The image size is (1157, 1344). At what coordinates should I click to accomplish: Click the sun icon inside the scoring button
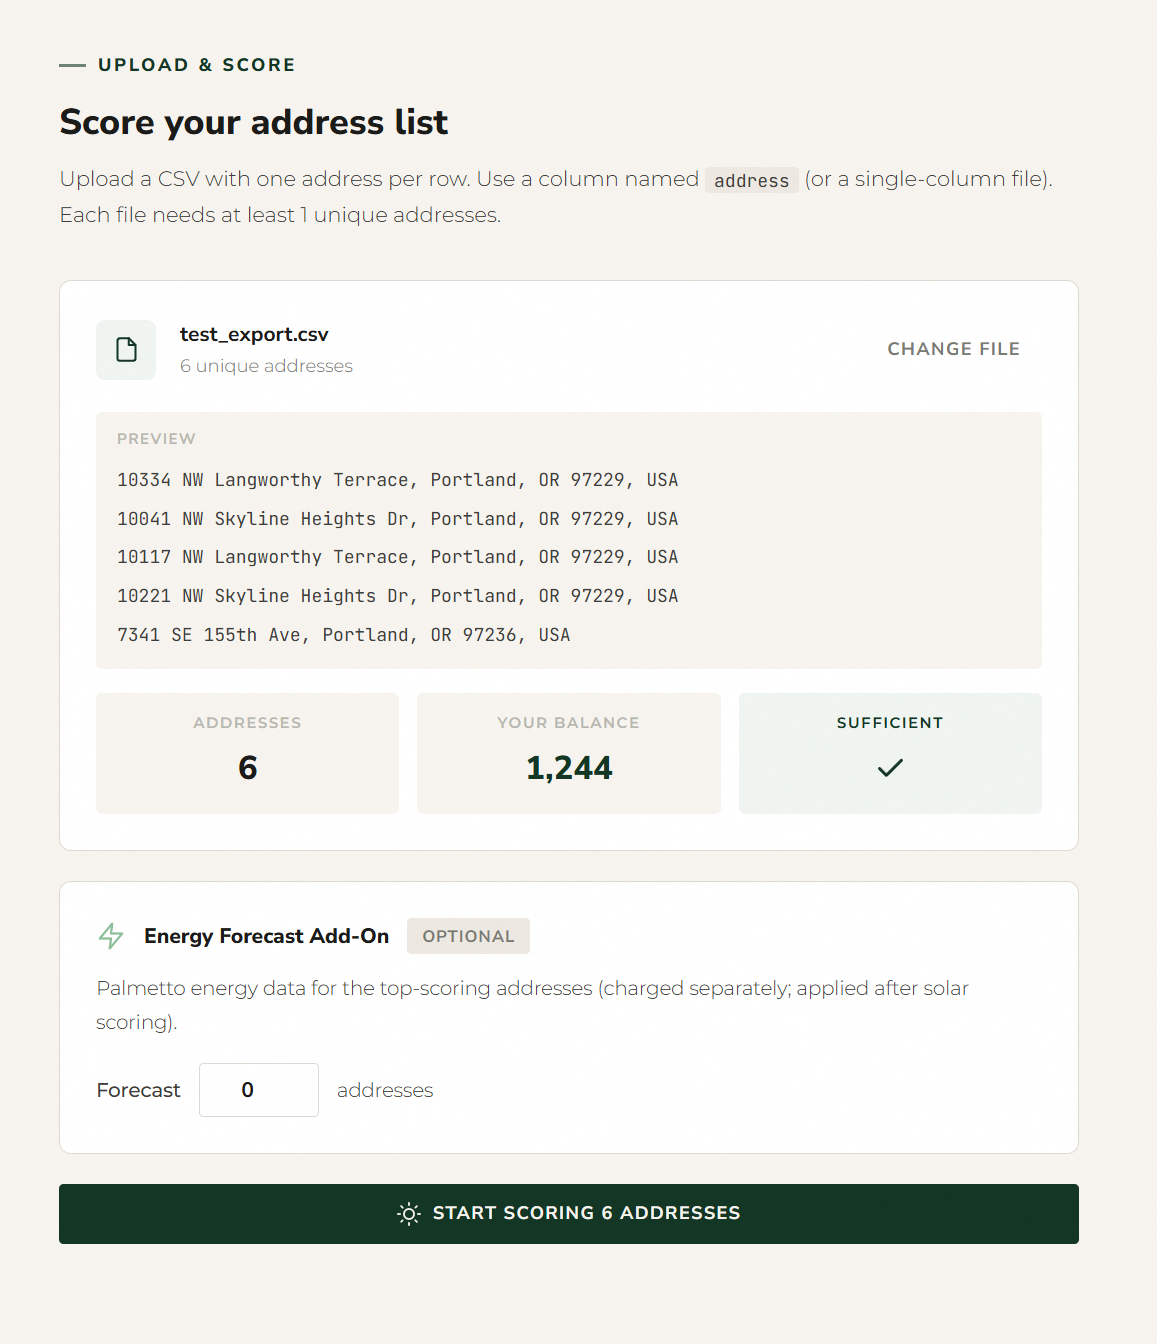coord(408,1213)
